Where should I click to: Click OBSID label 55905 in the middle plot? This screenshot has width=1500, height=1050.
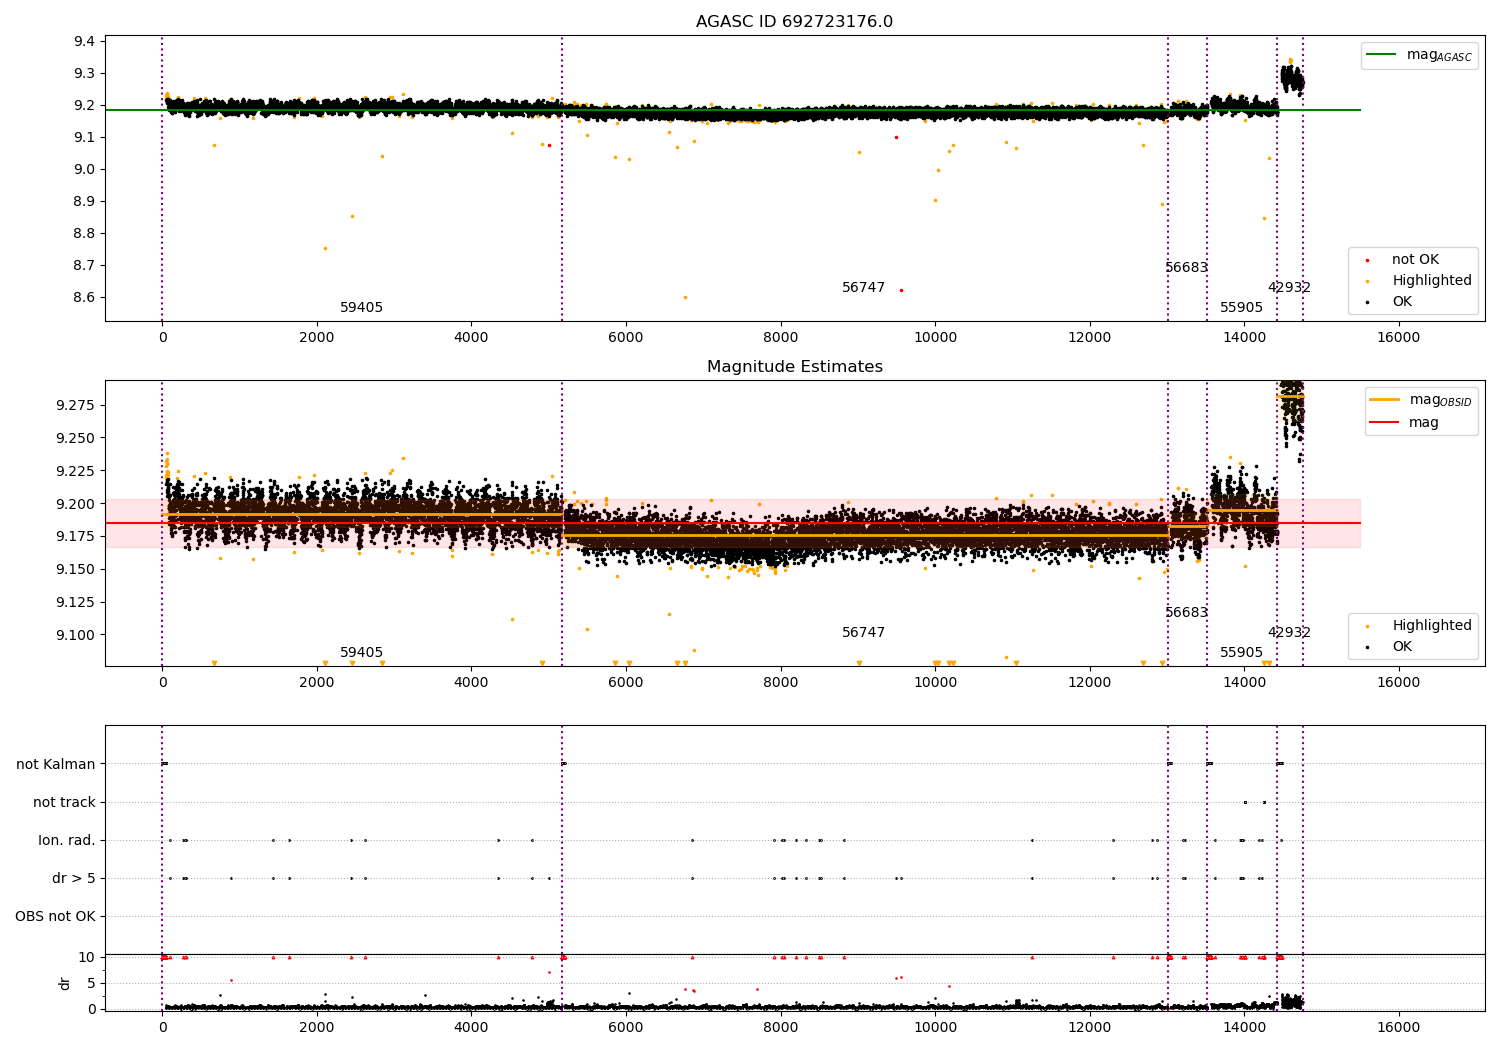coord(1241,653)
